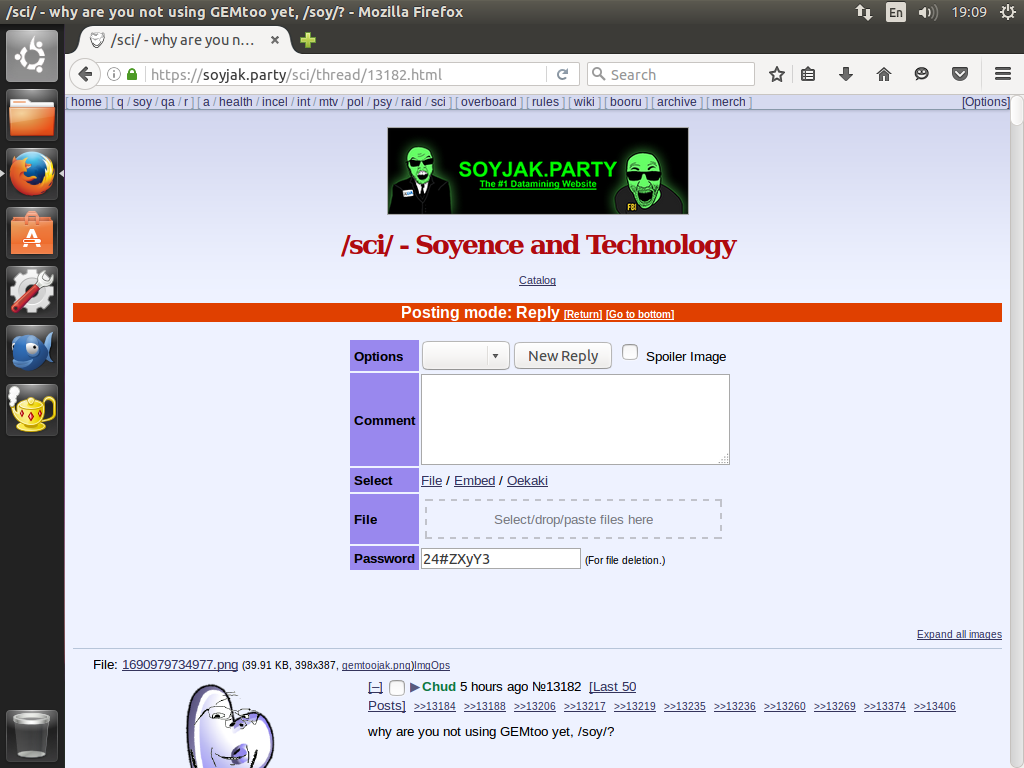The image size is (1024, 768).
Task: Open the Ubuntu system settings launcher icon
Action: [33, 292]
